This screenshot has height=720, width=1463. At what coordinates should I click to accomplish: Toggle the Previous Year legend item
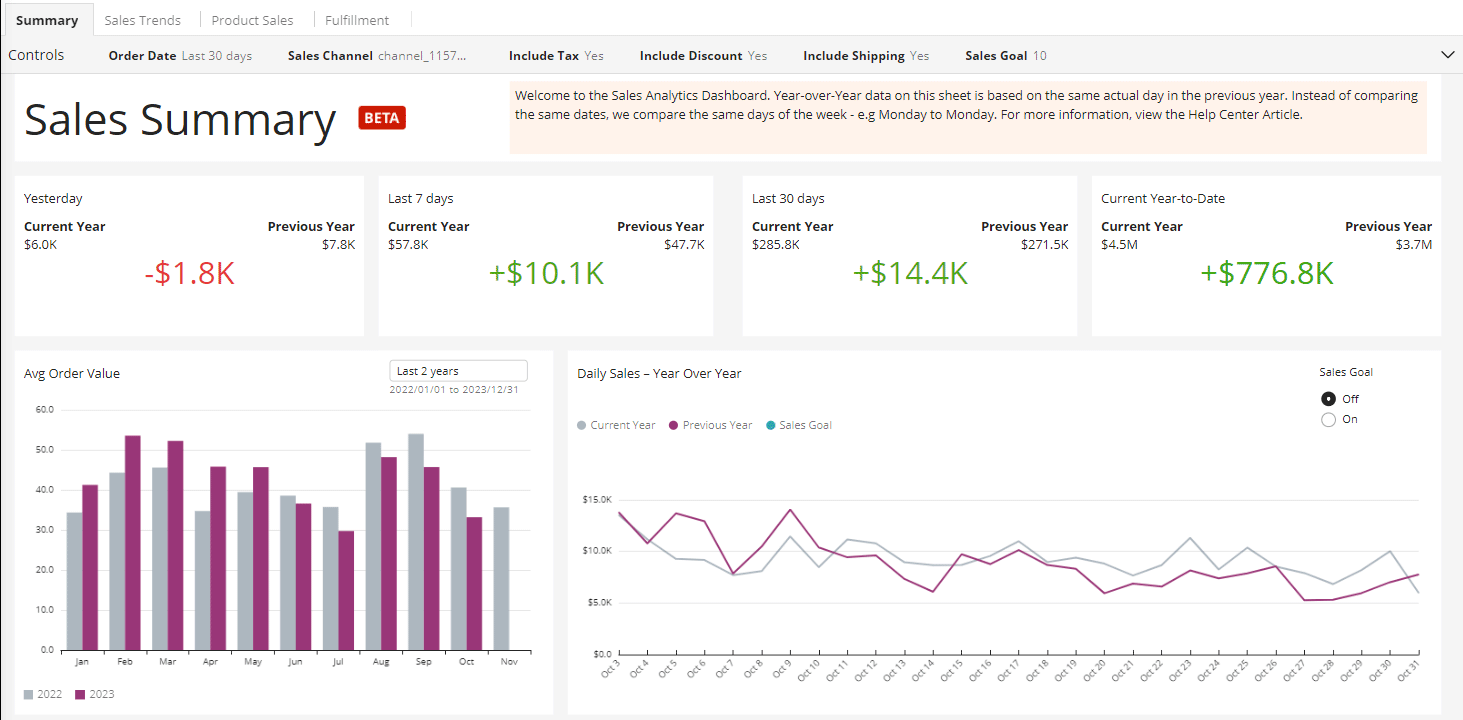tap(710, 424)
